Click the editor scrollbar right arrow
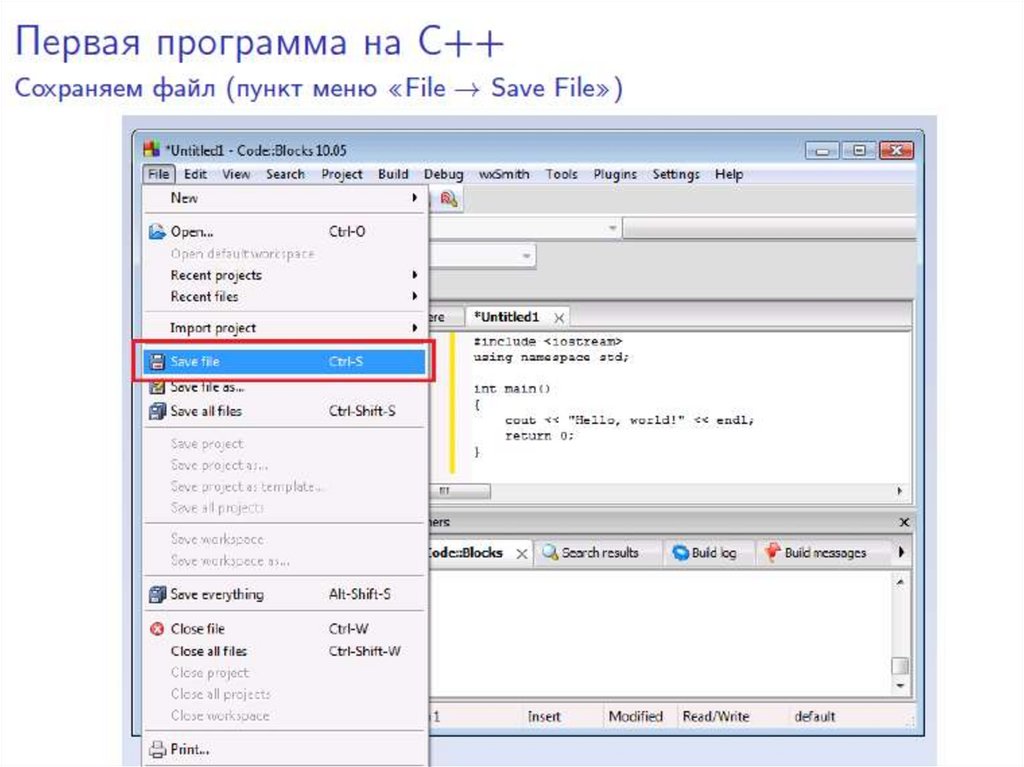This screenshot has height=767, width=1024. [899, 491]
